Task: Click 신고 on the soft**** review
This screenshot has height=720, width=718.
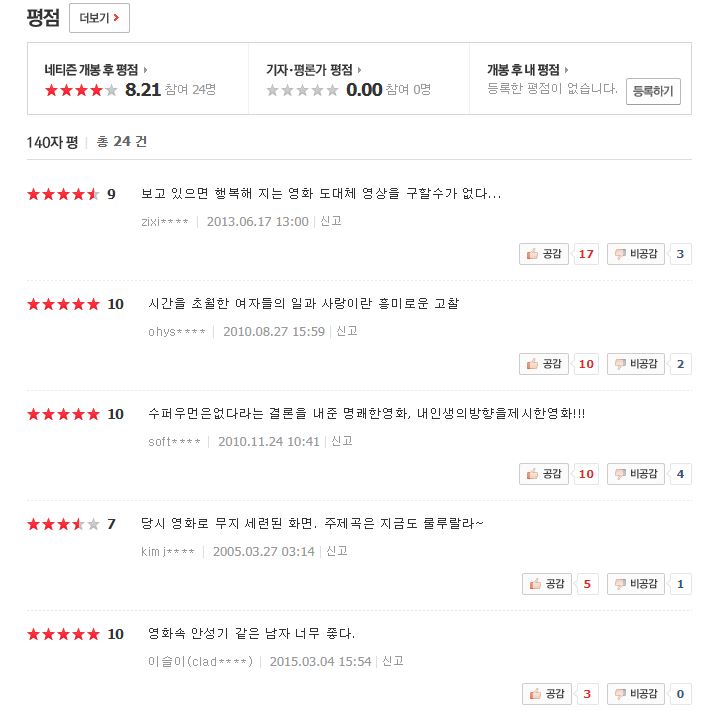Action: (342, 441)
